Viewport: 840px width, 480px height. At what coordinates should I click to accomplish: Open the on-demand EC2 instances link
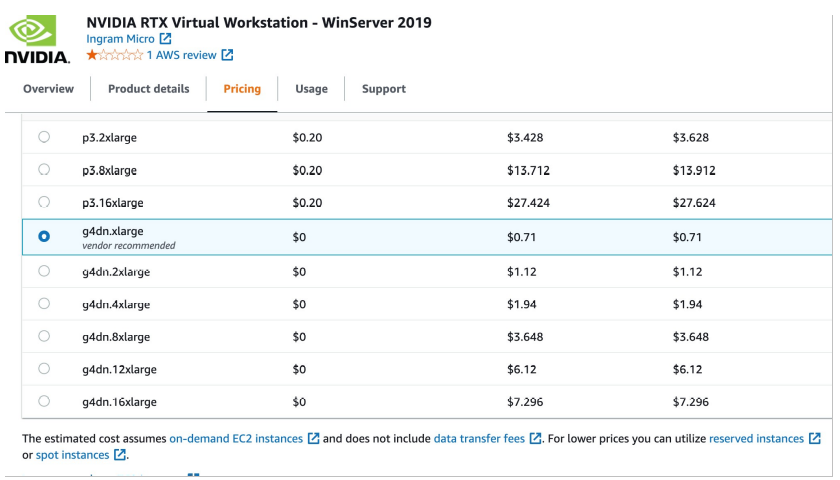[x=236, y=439]
